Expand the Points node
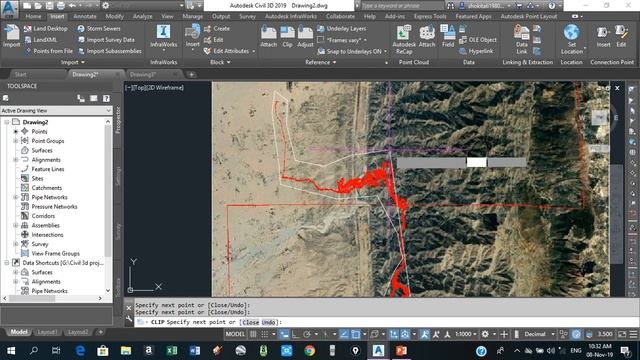 point(16,131)
